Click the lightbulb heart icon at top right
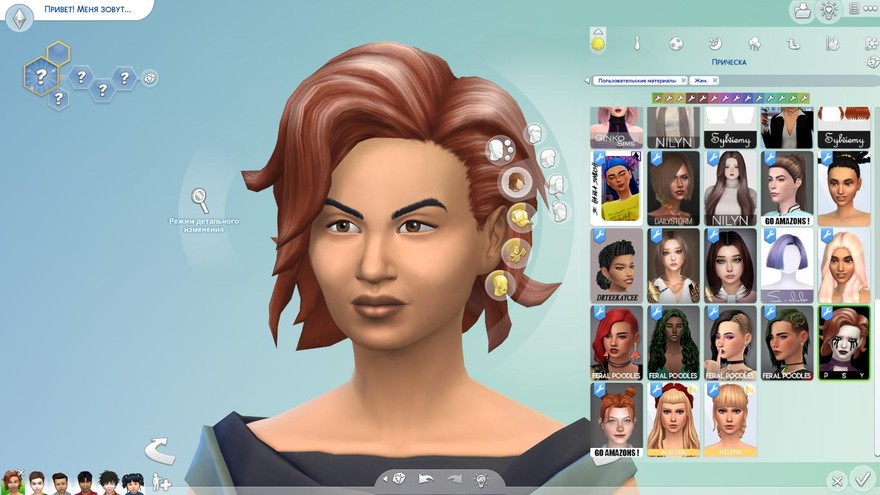This screenshot has width=880, height=495. coord(829,11)
